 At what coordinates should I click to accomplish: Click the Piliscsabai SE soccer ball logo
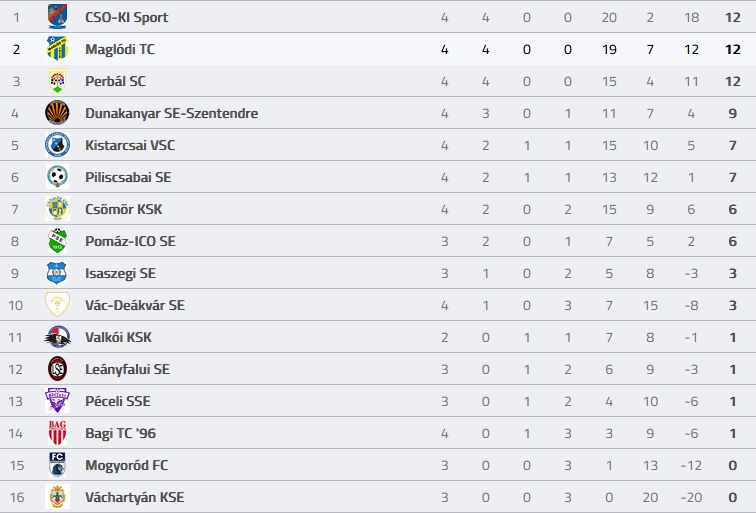tap(57, 176)
